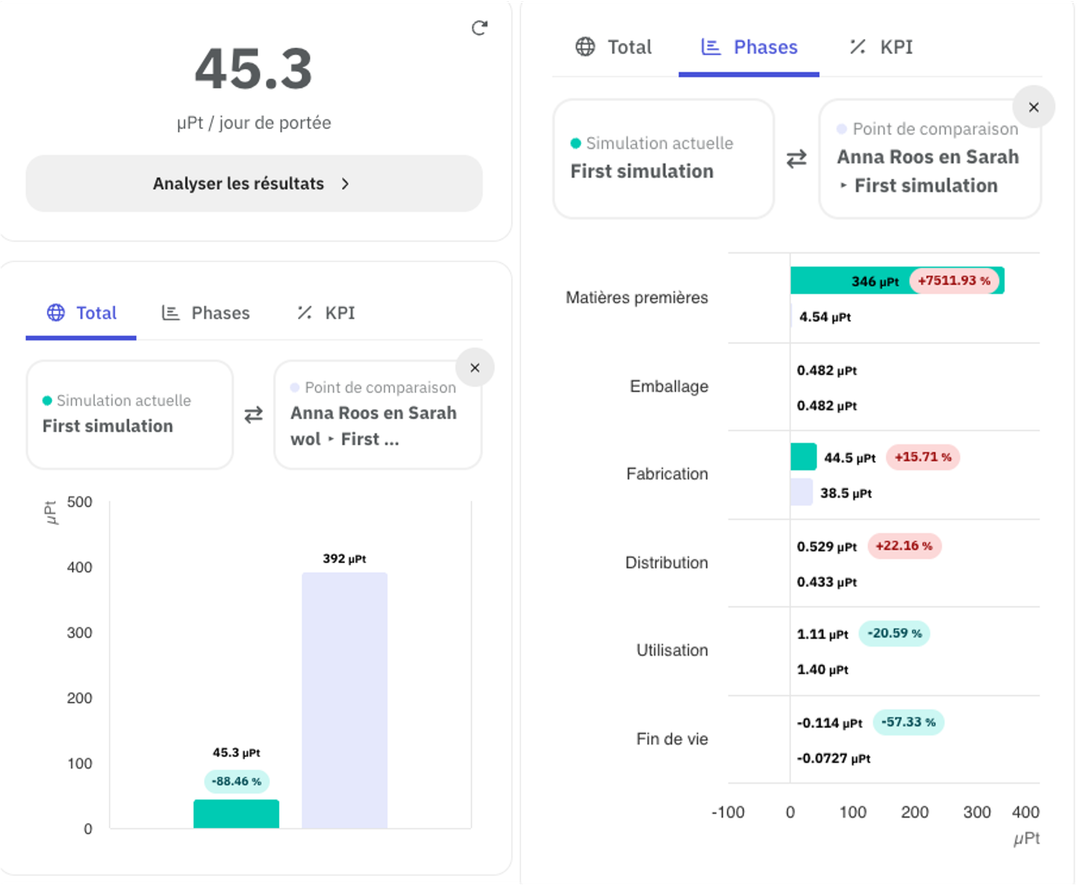
Task: Remove comparison point in right Phases panel
Action: point(1034,107)
